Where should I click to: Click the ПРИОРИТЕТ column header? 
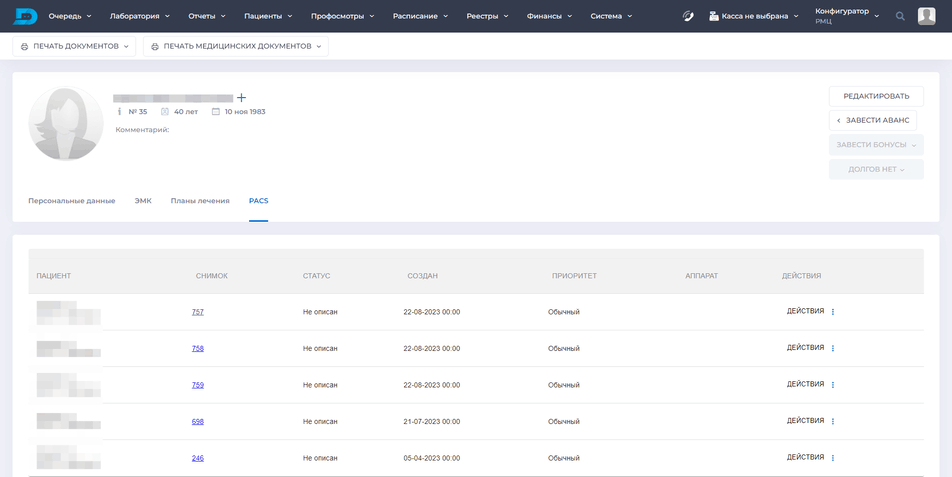click(574, 276)
